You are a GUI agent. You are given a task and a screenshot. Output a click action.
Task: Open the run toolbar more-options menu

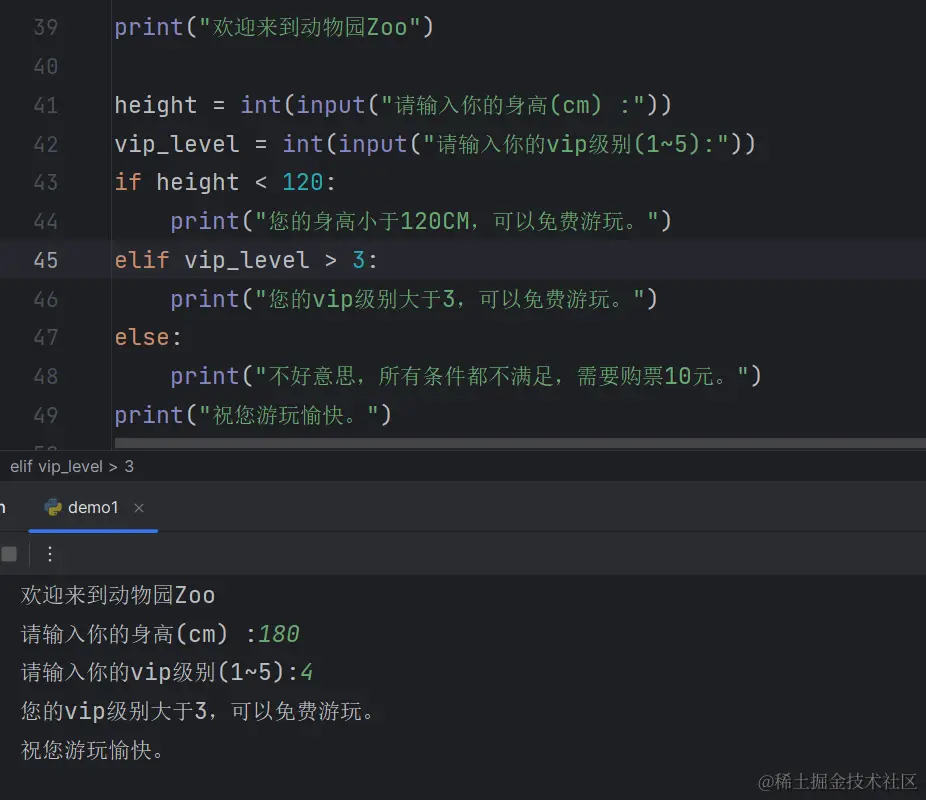pos(50,554)
